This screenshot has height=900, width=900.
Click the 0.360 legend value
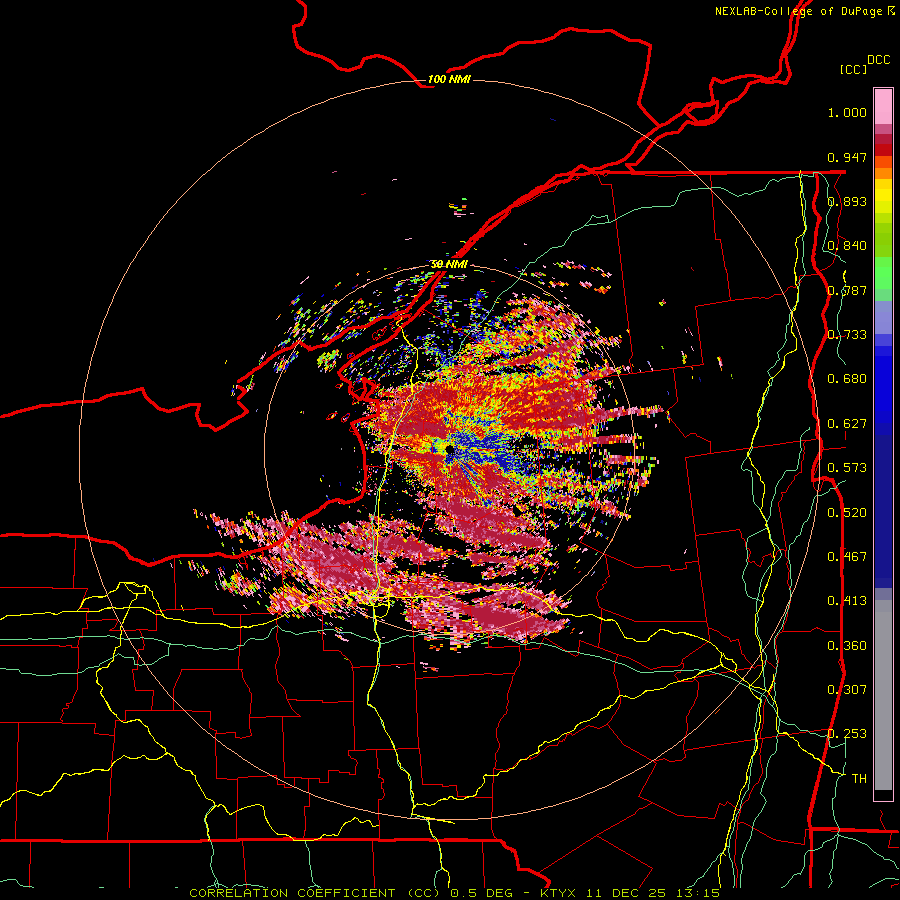pyautogui.click(x=847, y=646)
